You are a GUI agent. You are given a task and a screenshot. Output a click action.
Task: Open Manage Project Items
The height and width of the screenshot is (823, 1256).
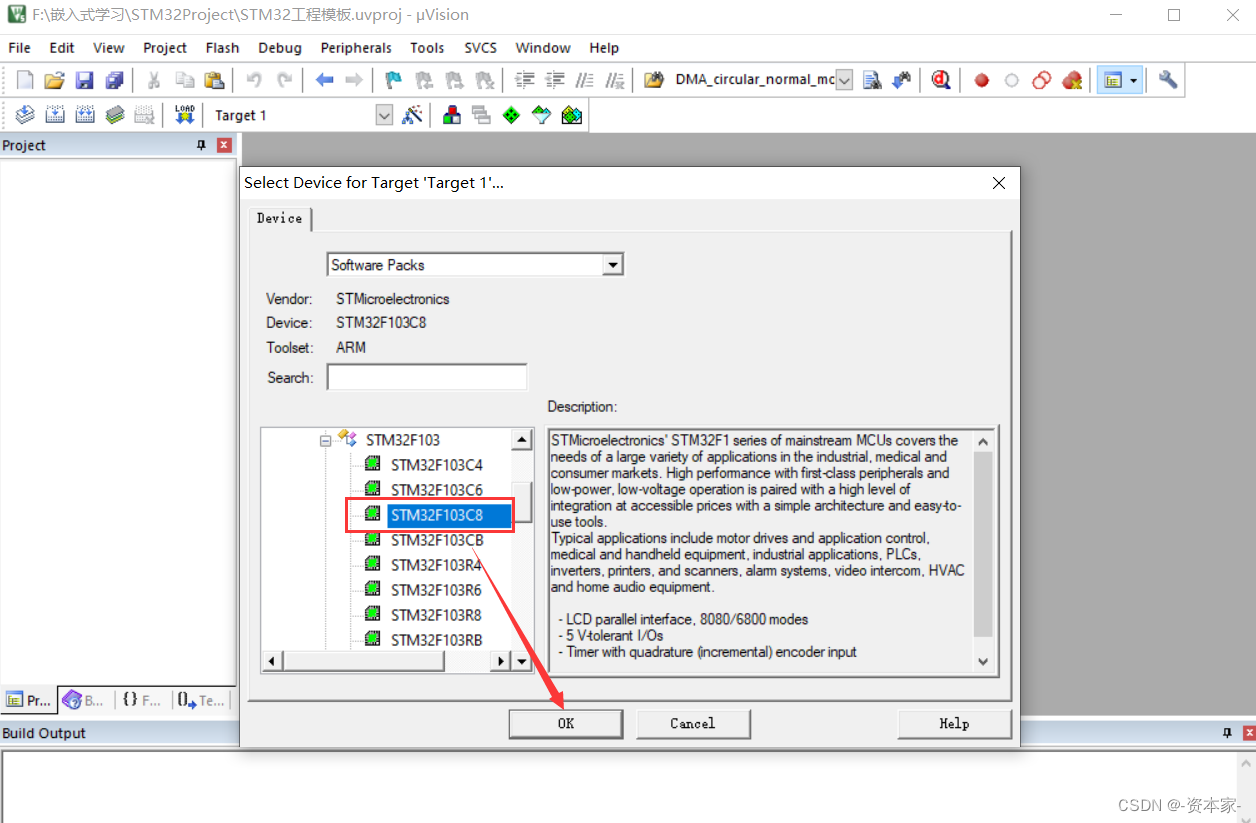[x=452, y=115]
